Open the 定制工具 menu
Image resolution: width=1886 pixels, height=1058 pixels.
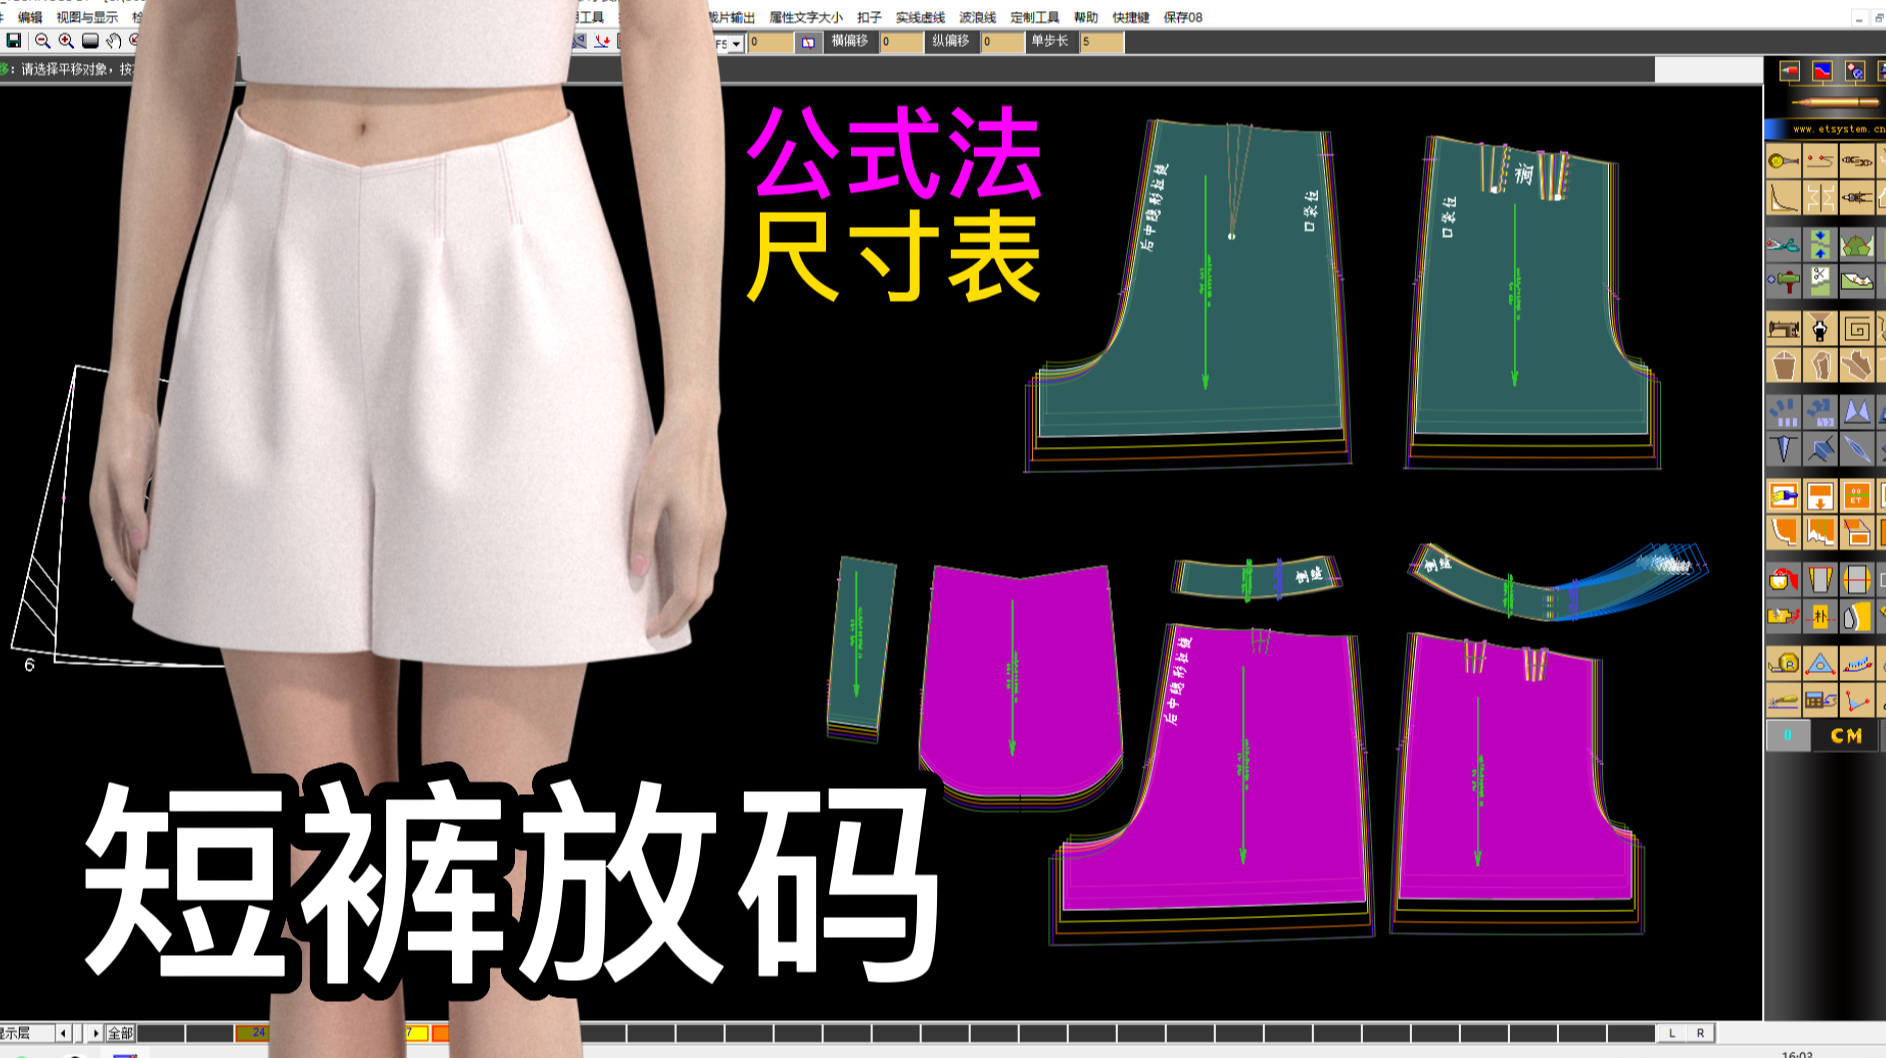point(1034,17)
